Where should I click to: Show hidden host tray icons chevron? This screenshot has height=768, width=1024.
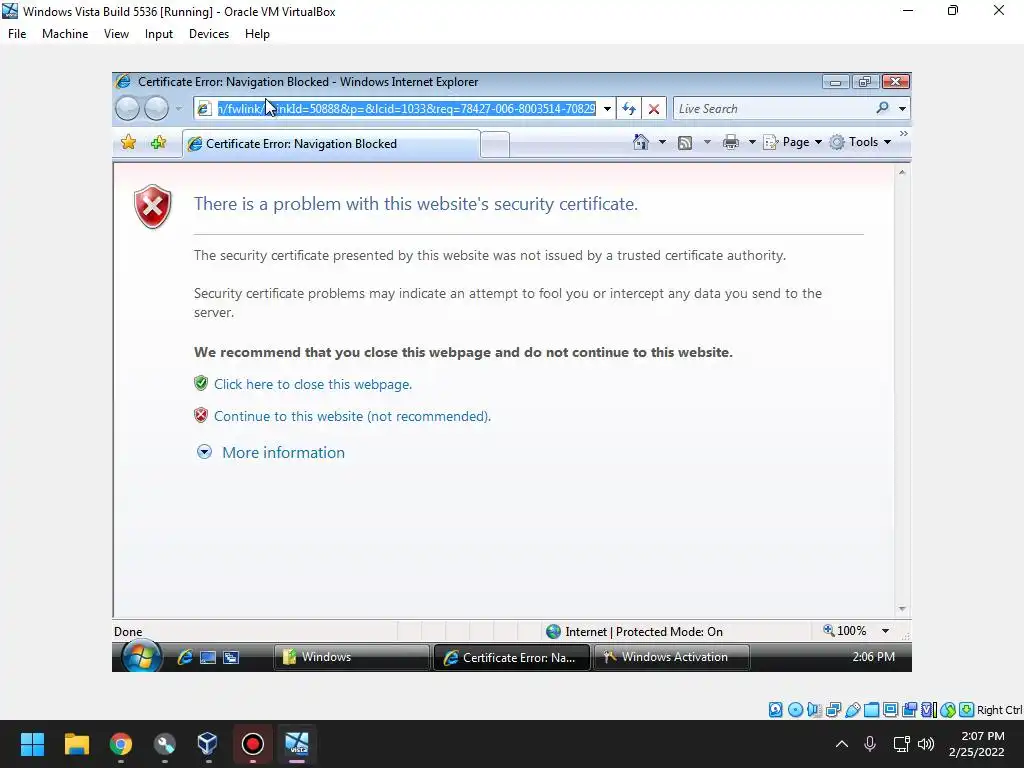(842, 744)
